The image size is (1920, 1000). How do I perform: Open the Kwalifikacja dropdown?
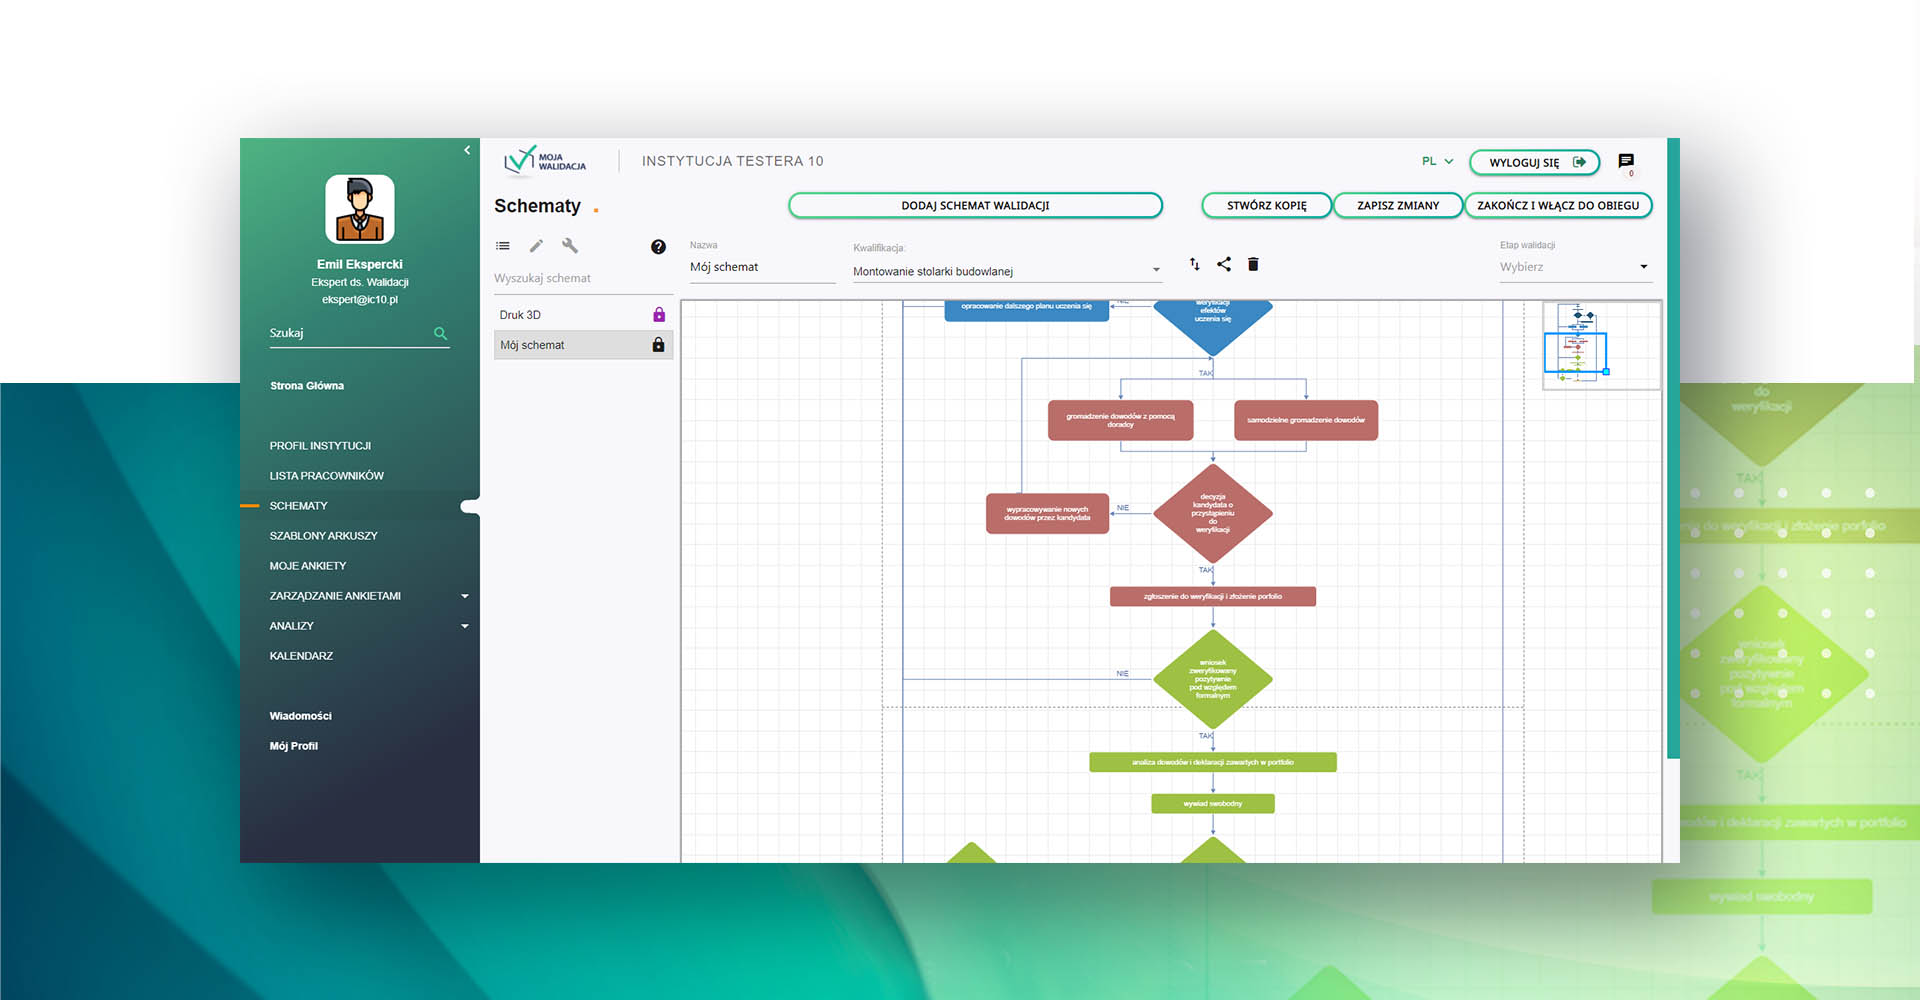point(1007,272)
